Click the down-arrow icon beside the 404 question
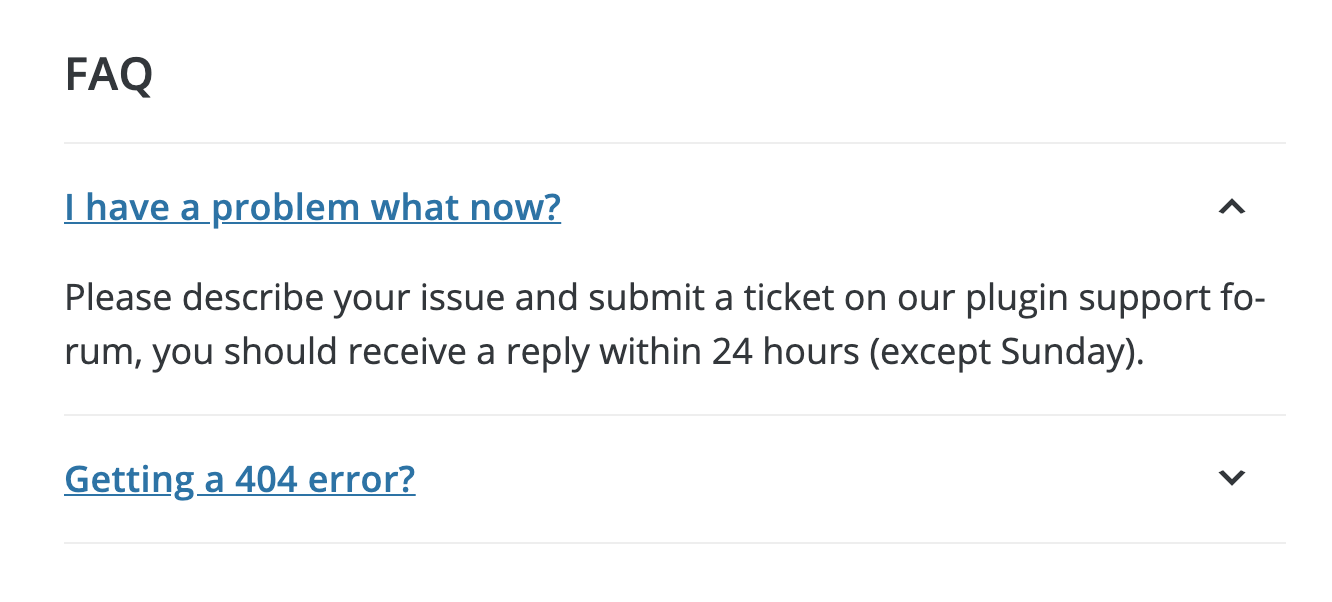The image size is (1332, 602). coord(1231,478)
